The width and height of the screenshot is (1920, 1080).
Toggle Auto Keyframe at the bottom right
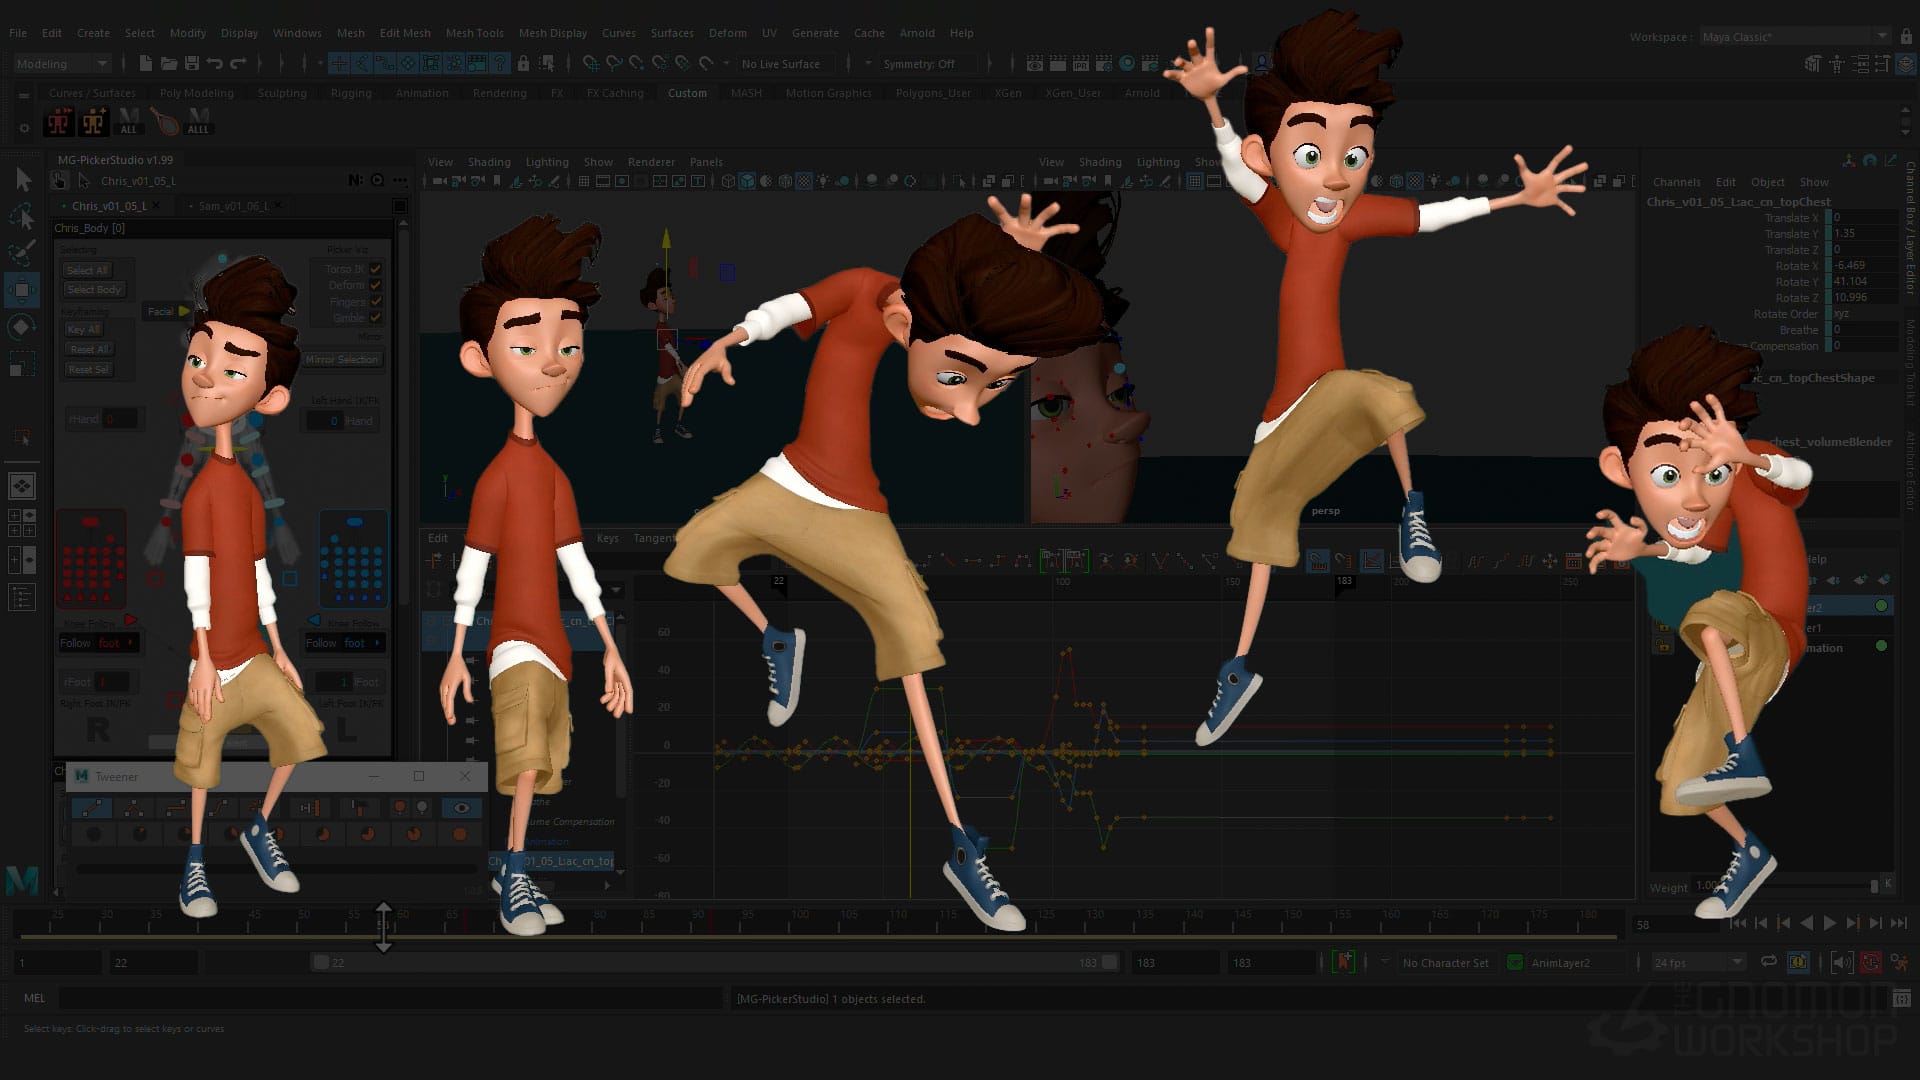(x=1868, y=962)
